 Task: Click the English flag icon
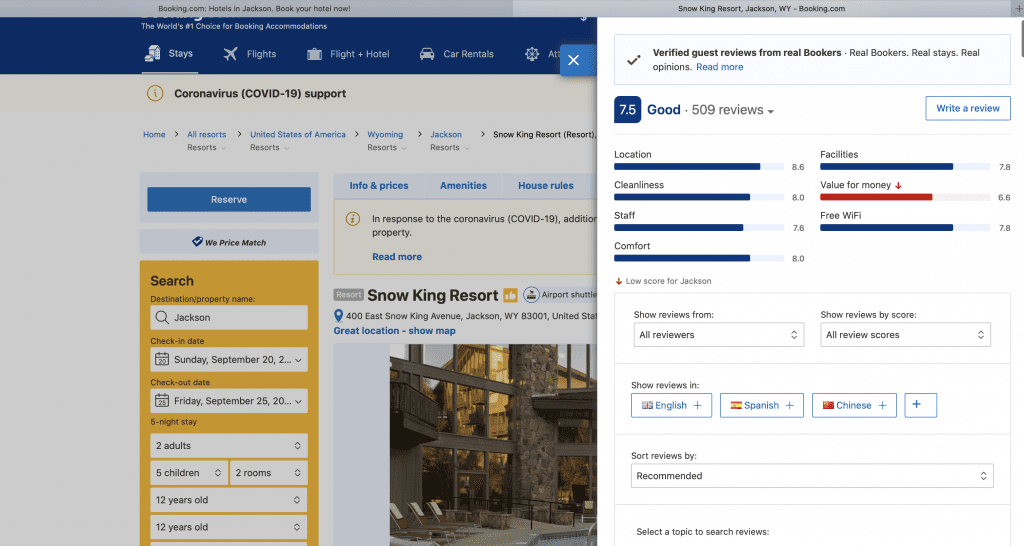(x=647, y=406)
